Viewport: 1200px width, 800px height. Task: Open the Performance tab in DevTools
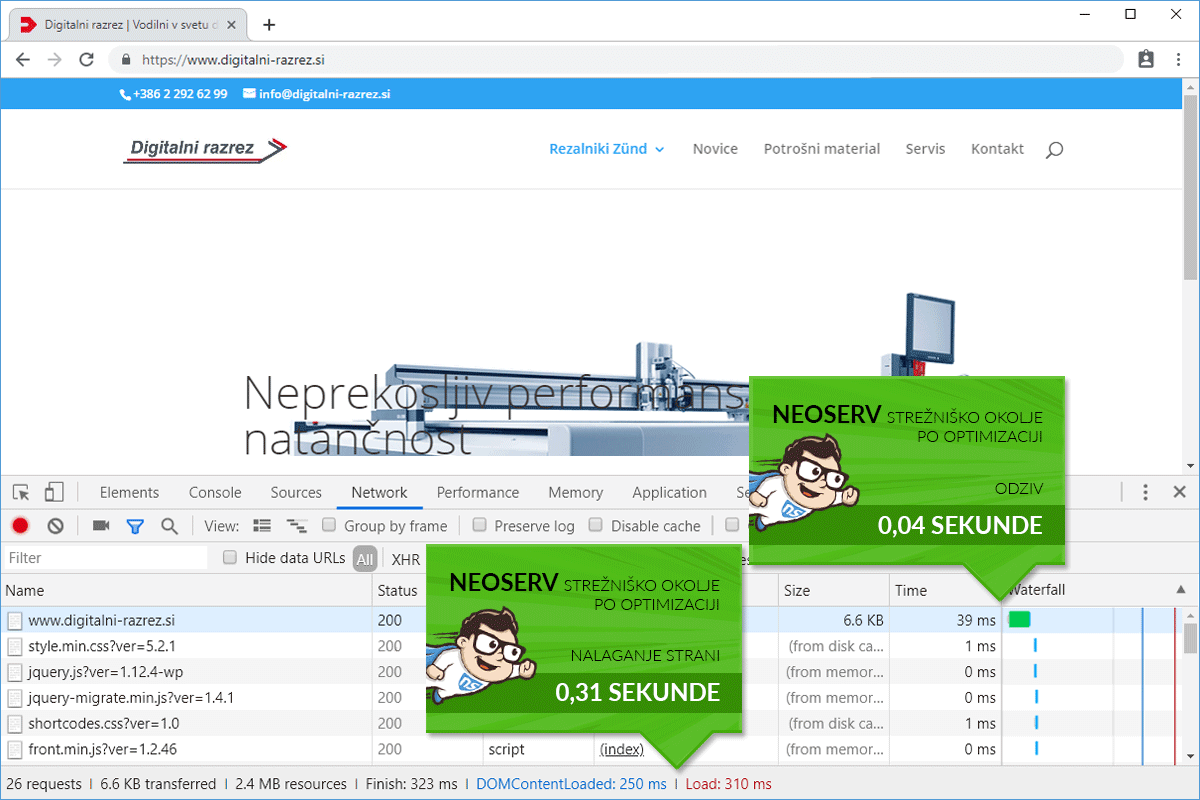point(478,492)
